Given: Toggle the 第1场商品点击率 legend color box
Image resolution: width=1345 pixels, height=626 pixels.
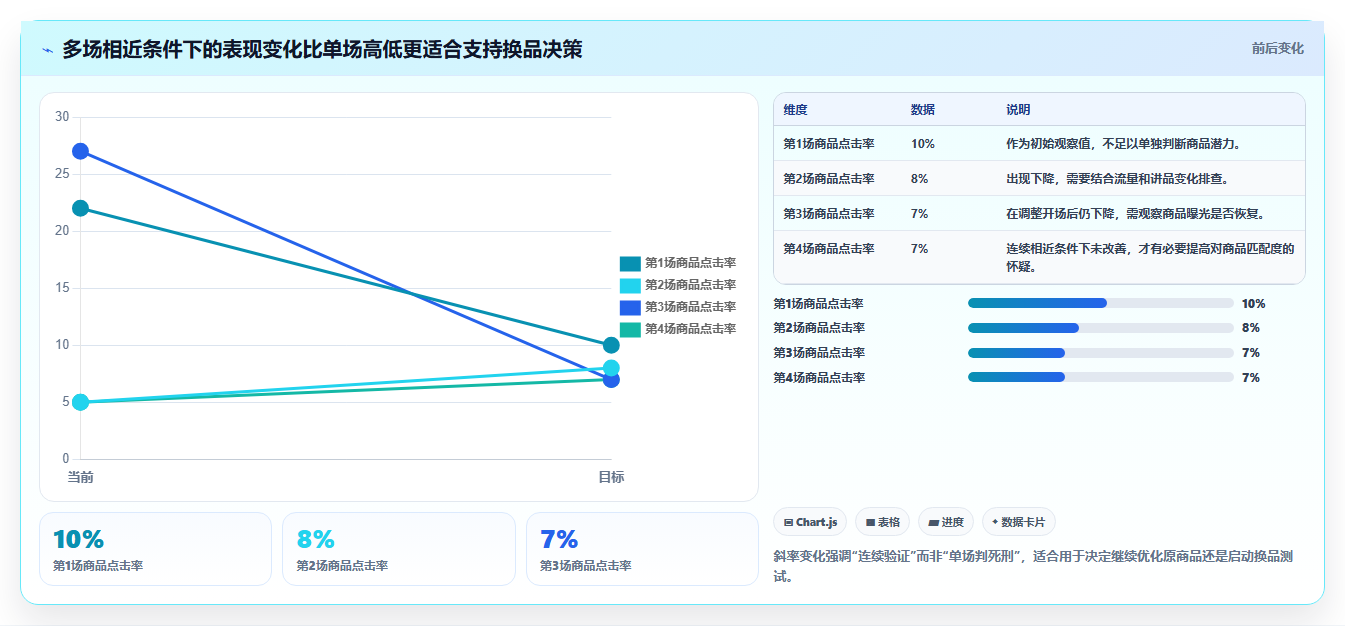Looking at the screenshot, I should point(630,263).
